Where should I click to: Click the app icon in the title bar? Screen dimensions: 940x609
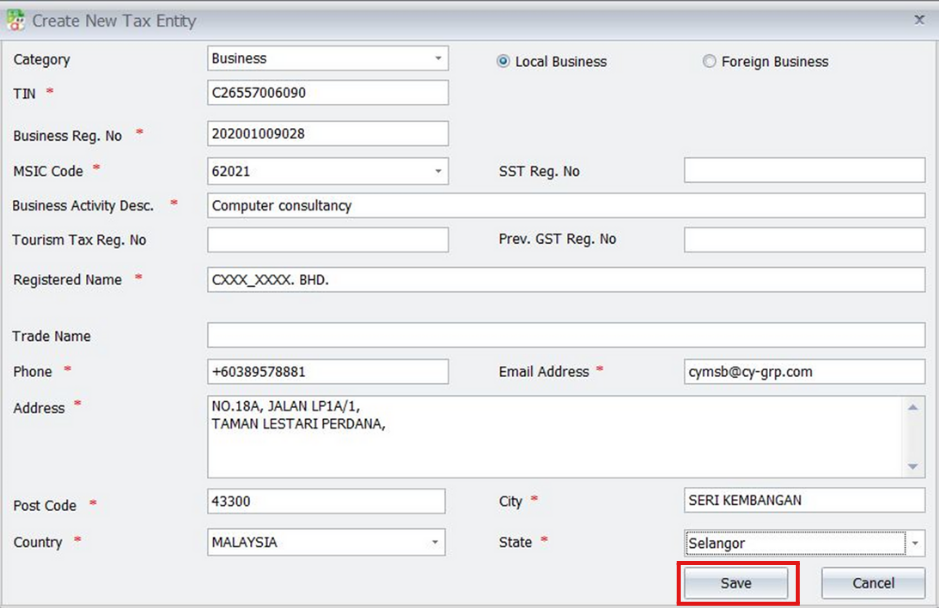(15, 20)
